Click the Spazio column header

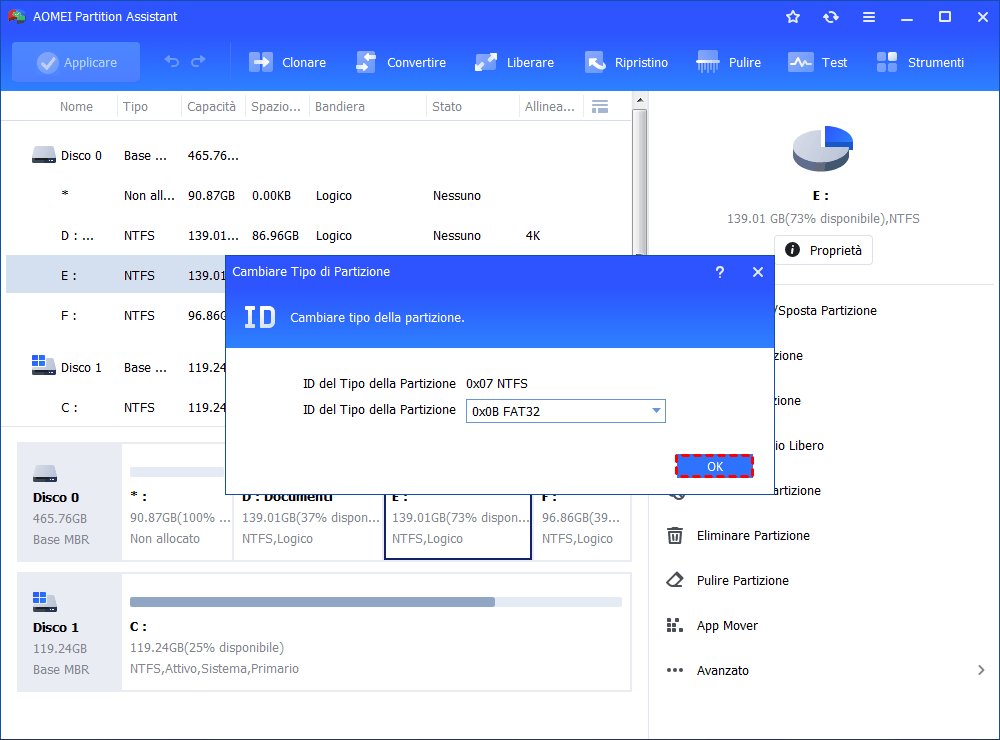click(x=276, y=107)
